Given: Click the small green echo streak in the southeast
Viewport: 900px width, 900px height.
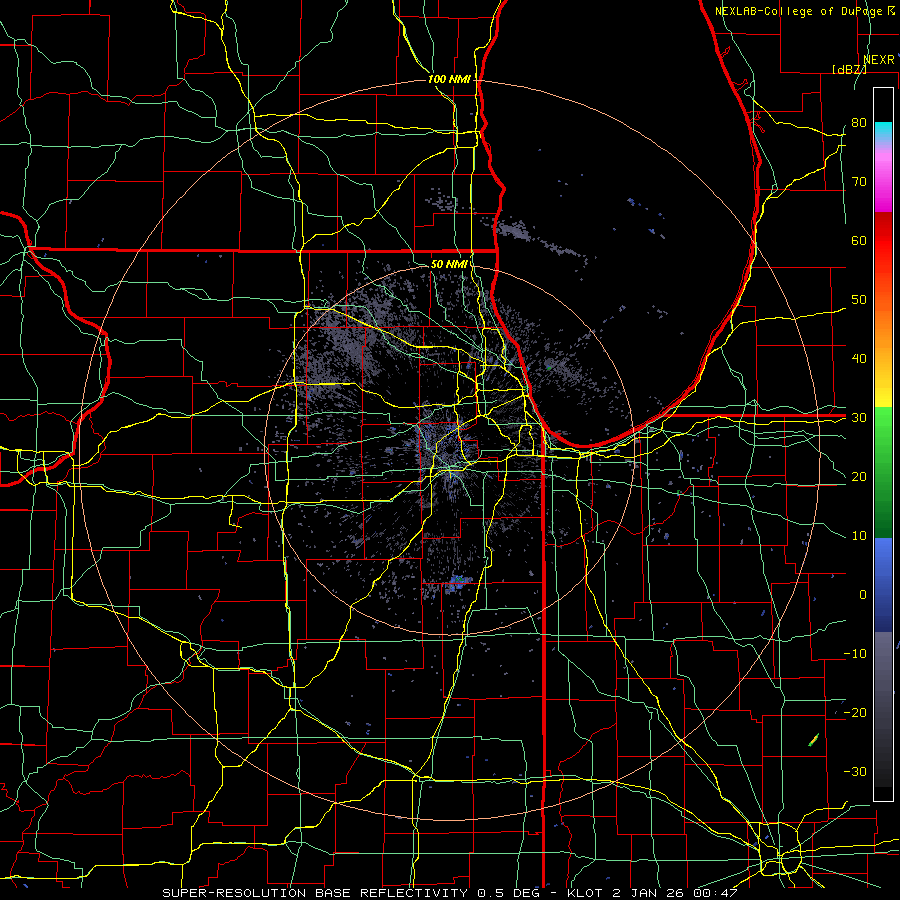Looking at the screenshot, I should (x=813, y=740).
